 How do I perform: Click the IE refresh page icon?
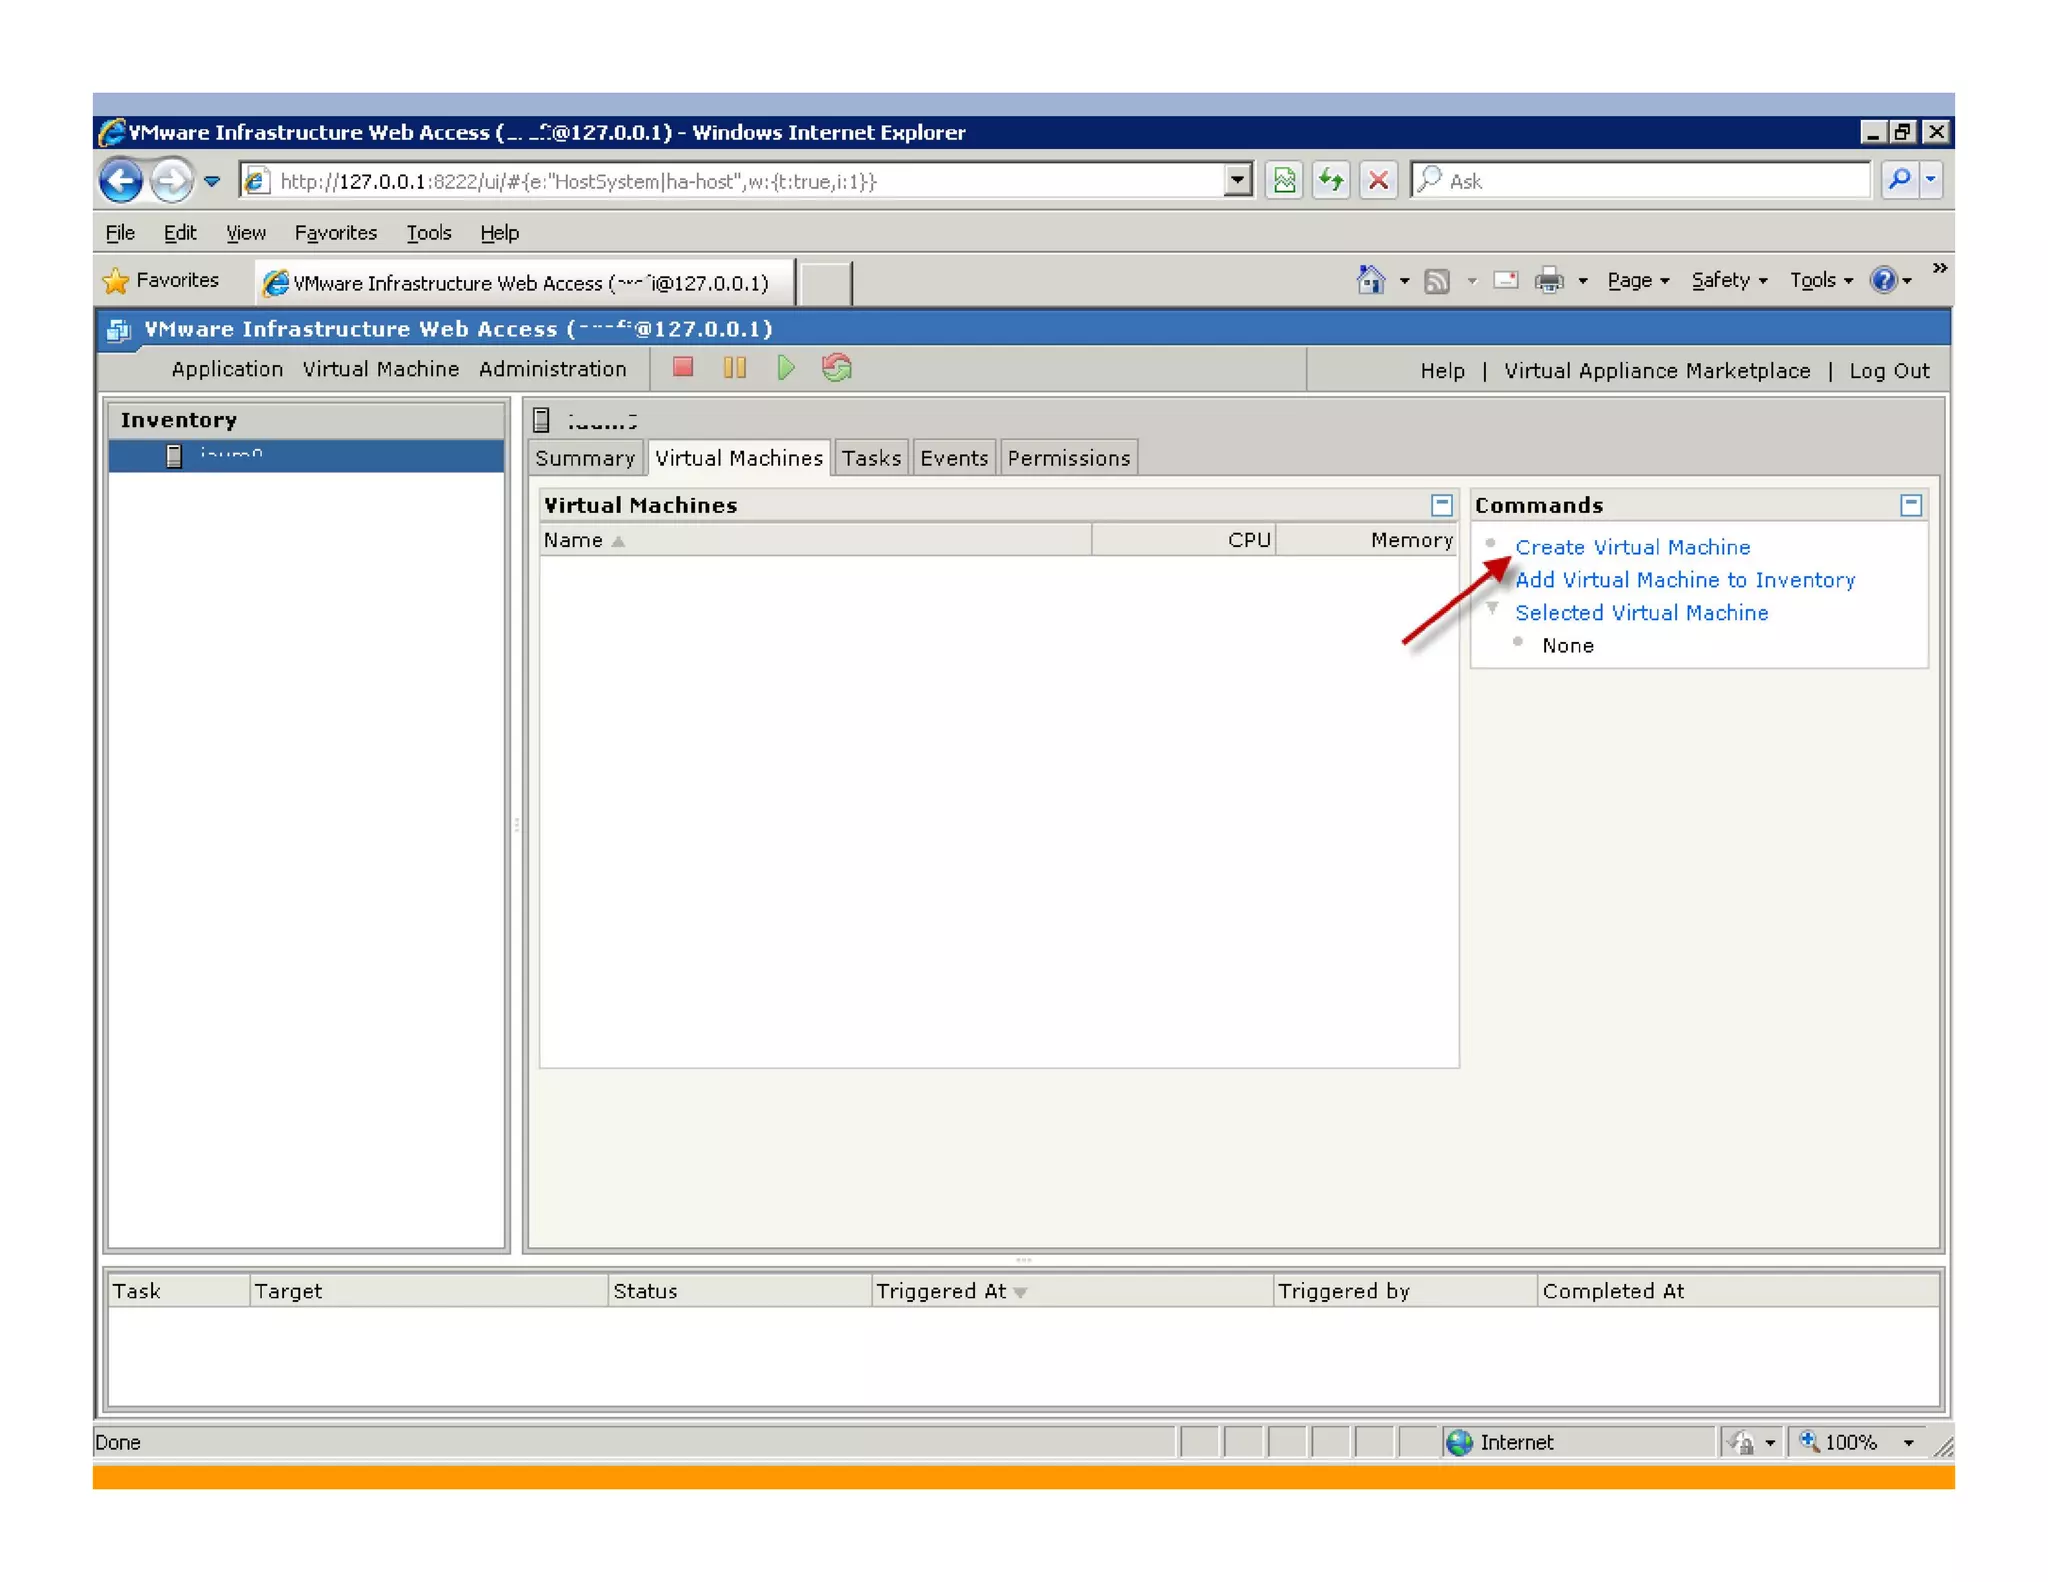pos(1331,181)
